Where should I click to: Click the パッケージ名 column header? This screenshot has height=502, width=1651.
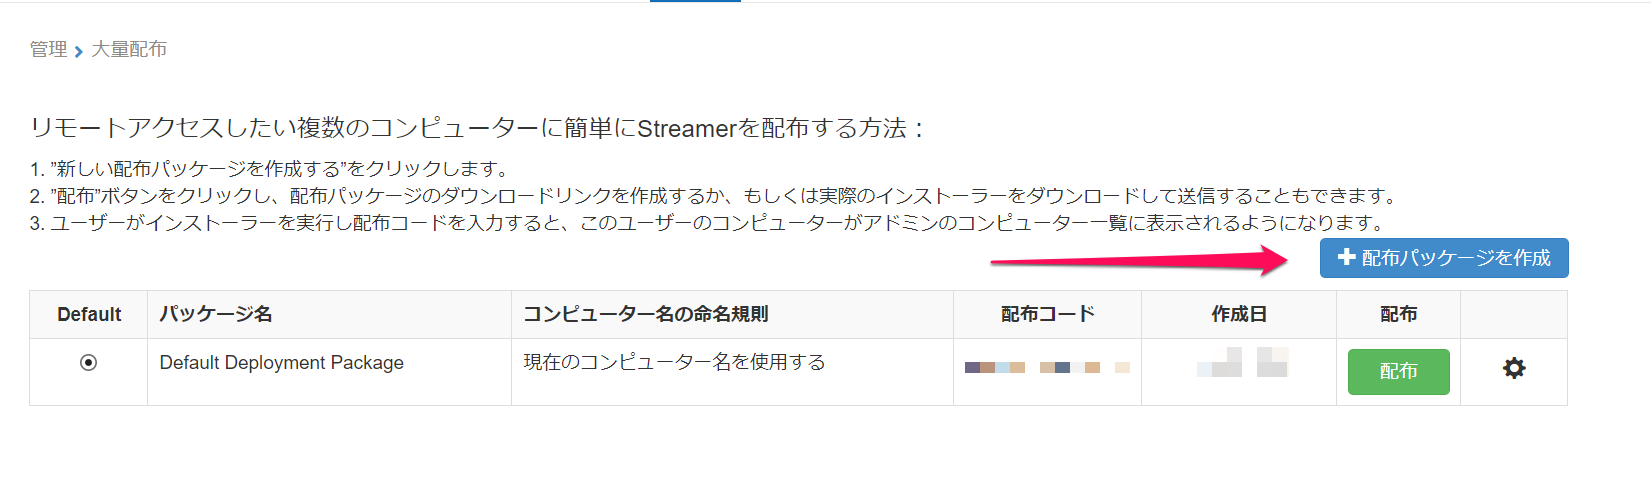(216, 314)
